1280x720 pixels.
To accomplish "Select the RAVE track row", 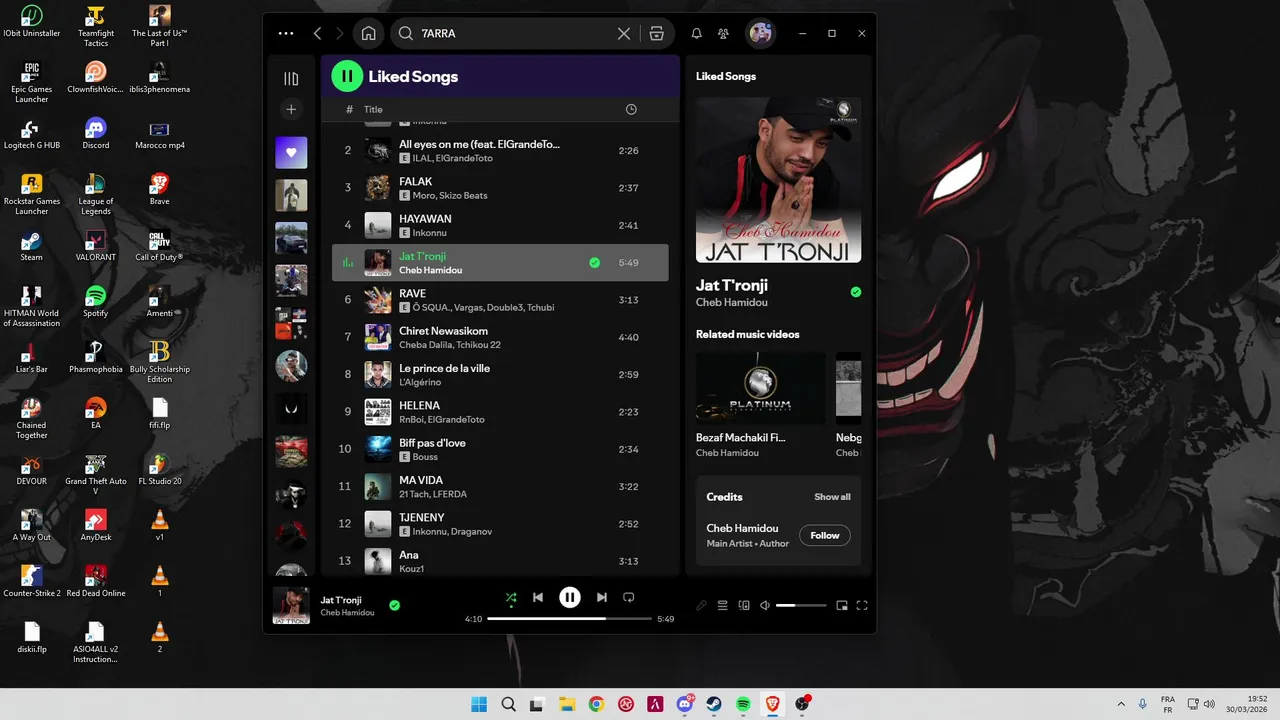I will pos(500,300).
